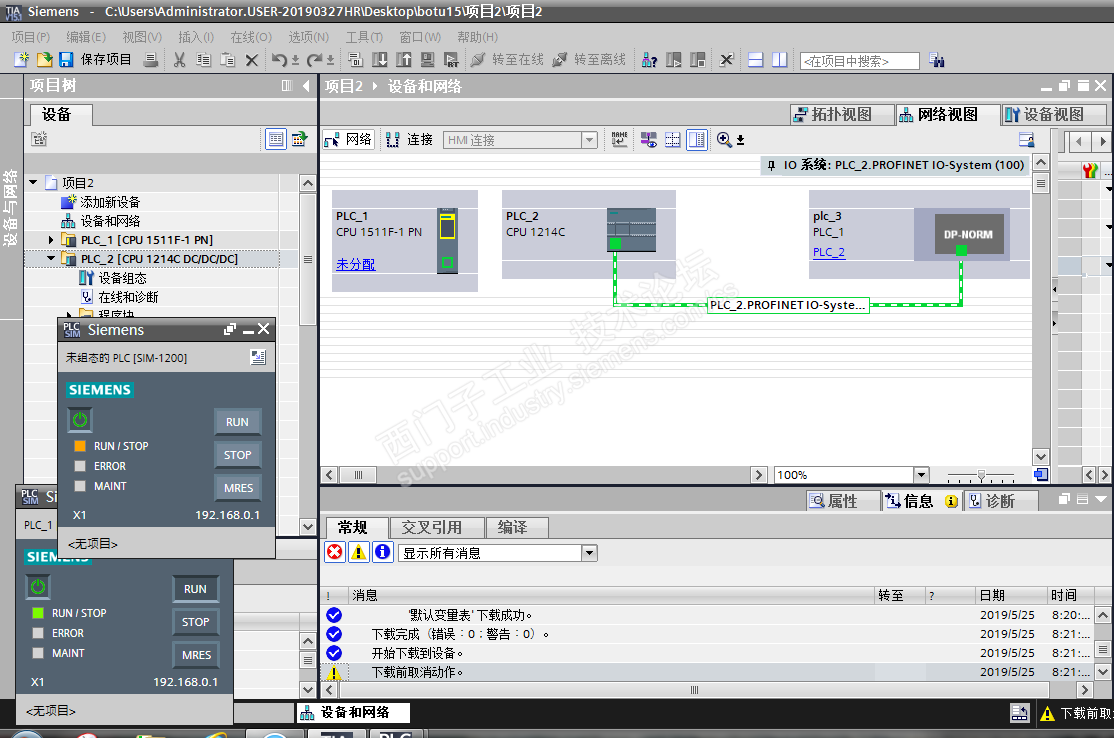
Task: Toggle error messages filter in info panel
Action: pos(335,552)
